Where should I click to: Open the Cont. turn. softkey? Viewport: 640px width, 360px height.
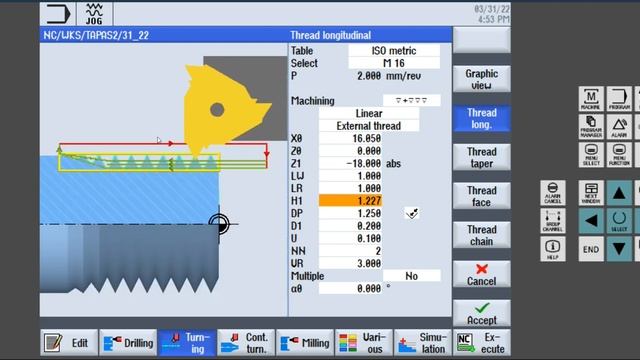[246, 343]
